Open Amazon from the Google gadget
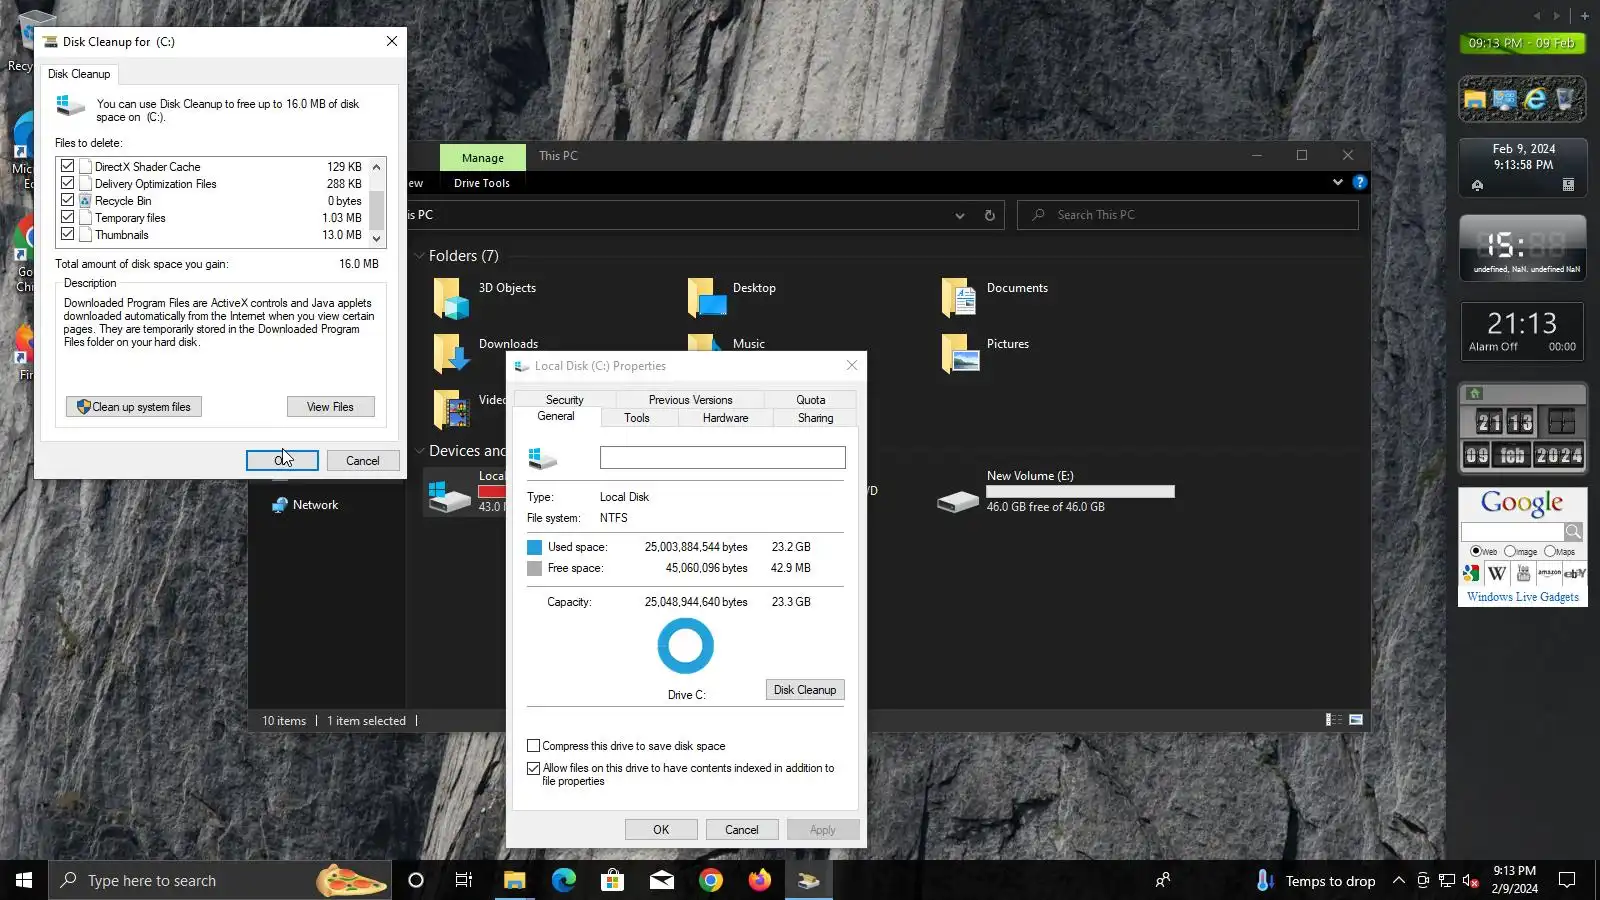The image size is (1600, 900). 1549,573
